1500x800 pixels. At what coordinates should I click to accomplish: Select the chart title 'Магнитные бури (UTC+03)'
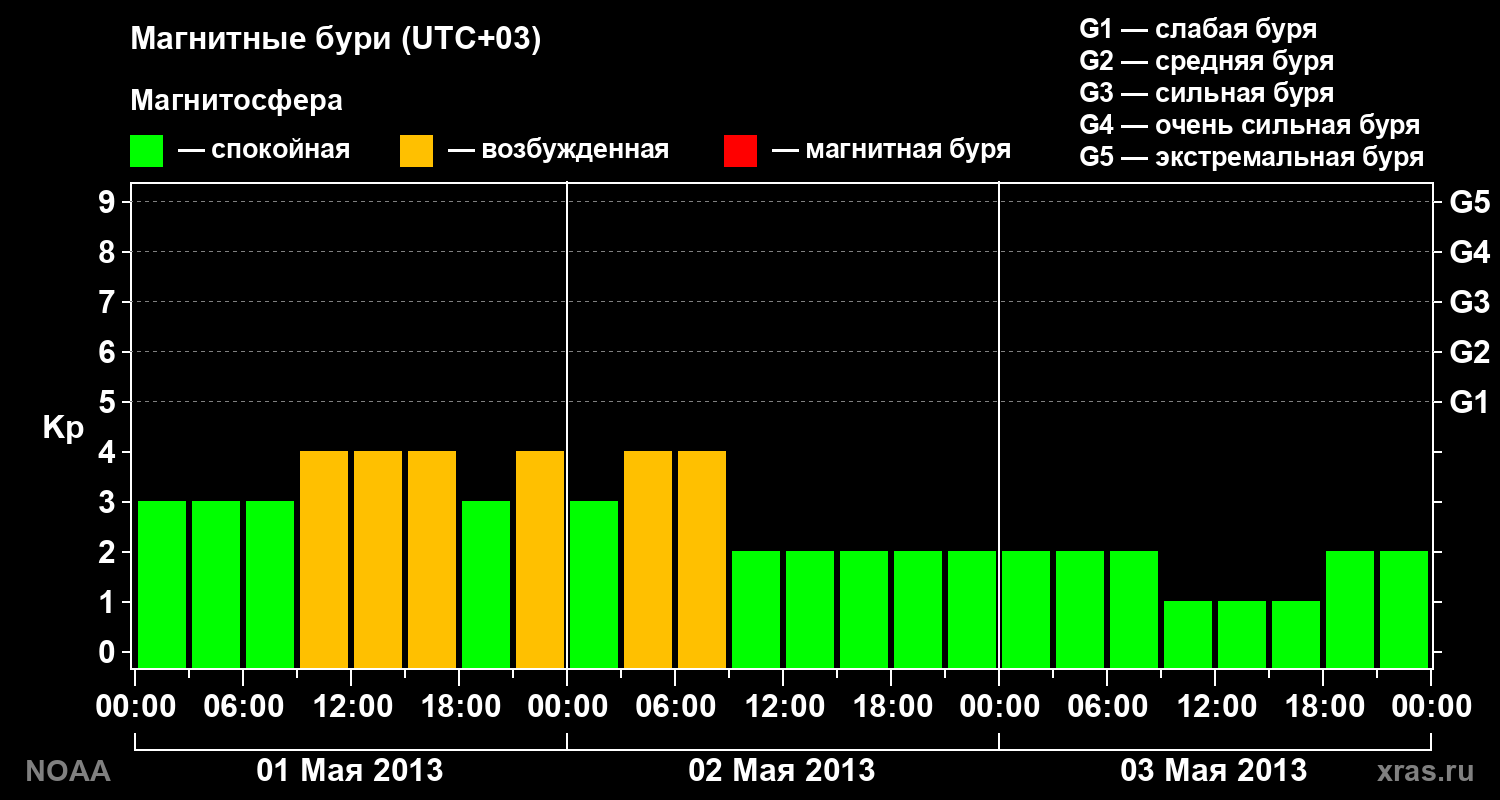click(x=336, y=41)
